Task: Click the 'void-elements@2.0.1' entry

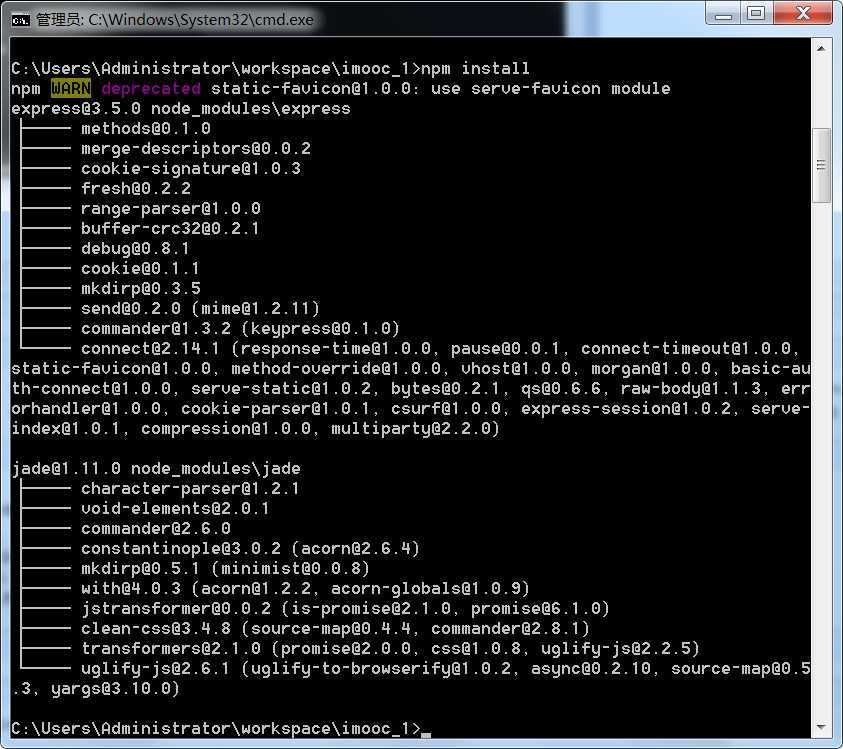Action: (175, 508)
